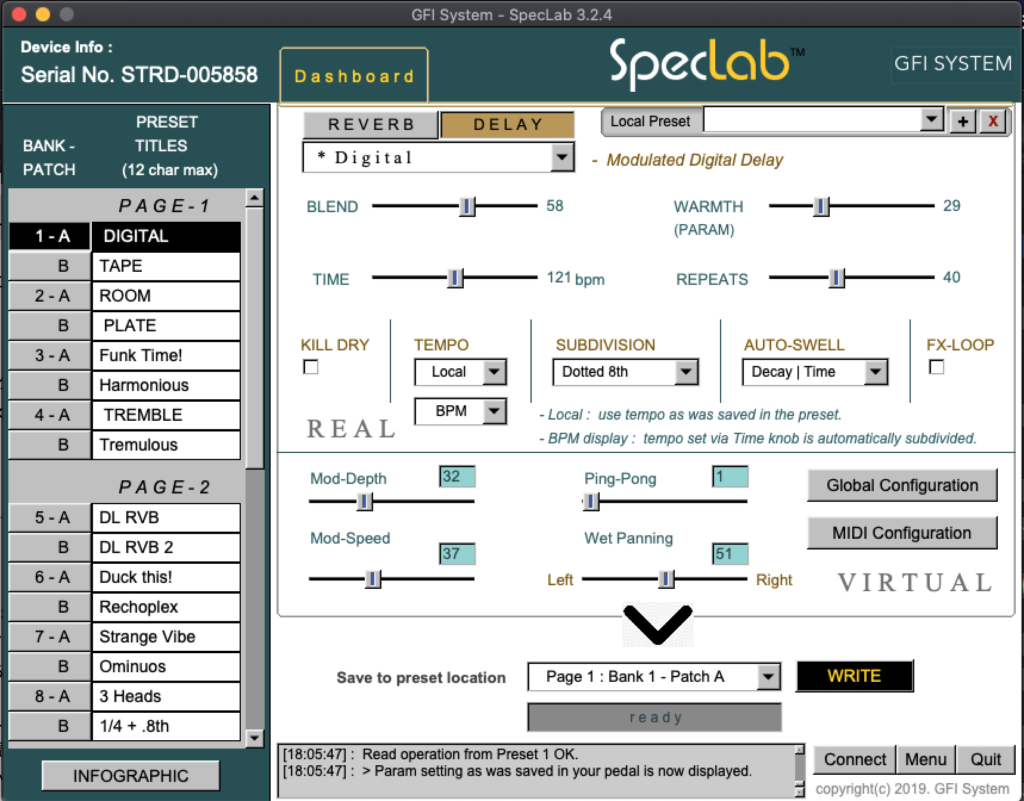Switch to the Reverb engine

coord(371,124)
